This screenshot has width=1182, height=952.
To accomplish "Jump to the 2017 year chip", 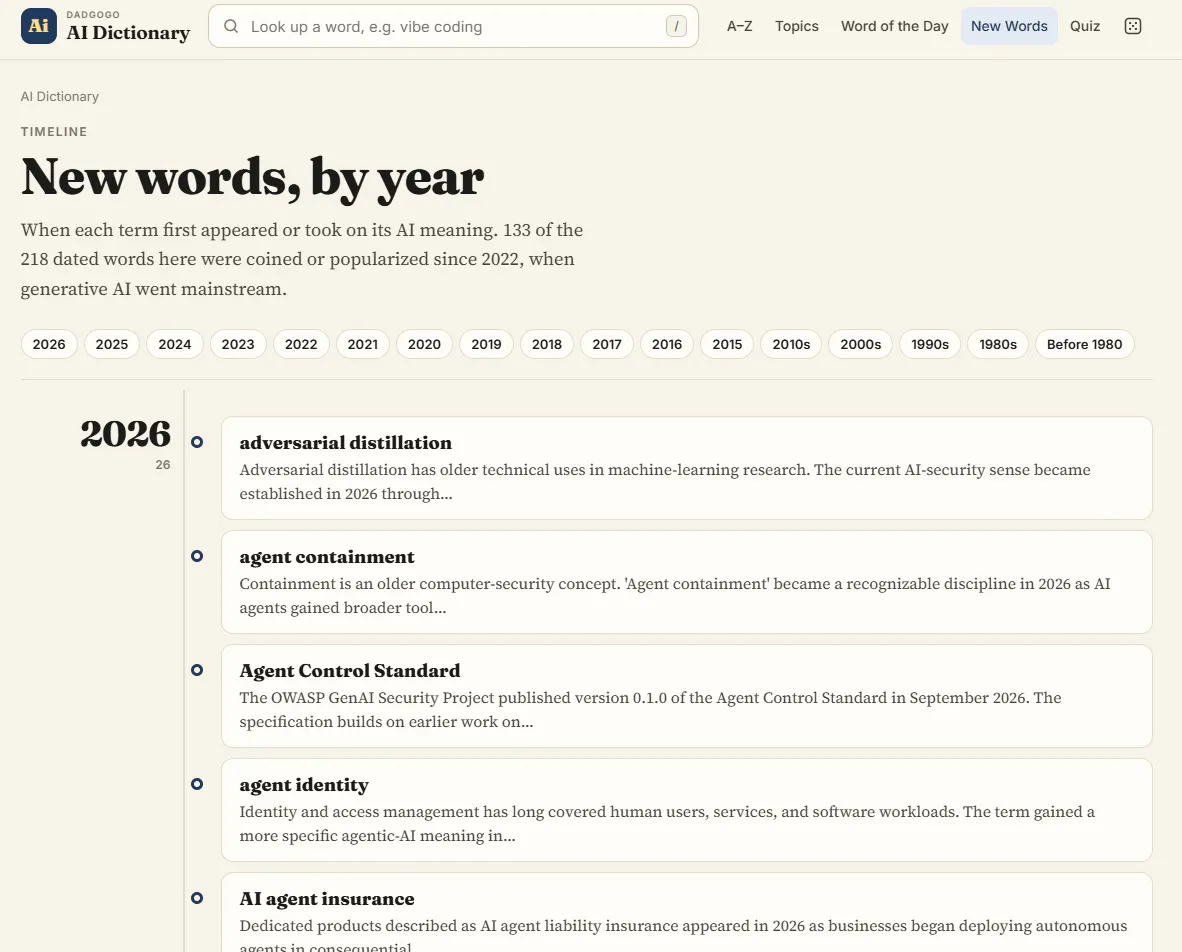I will (x=607, y=344).
